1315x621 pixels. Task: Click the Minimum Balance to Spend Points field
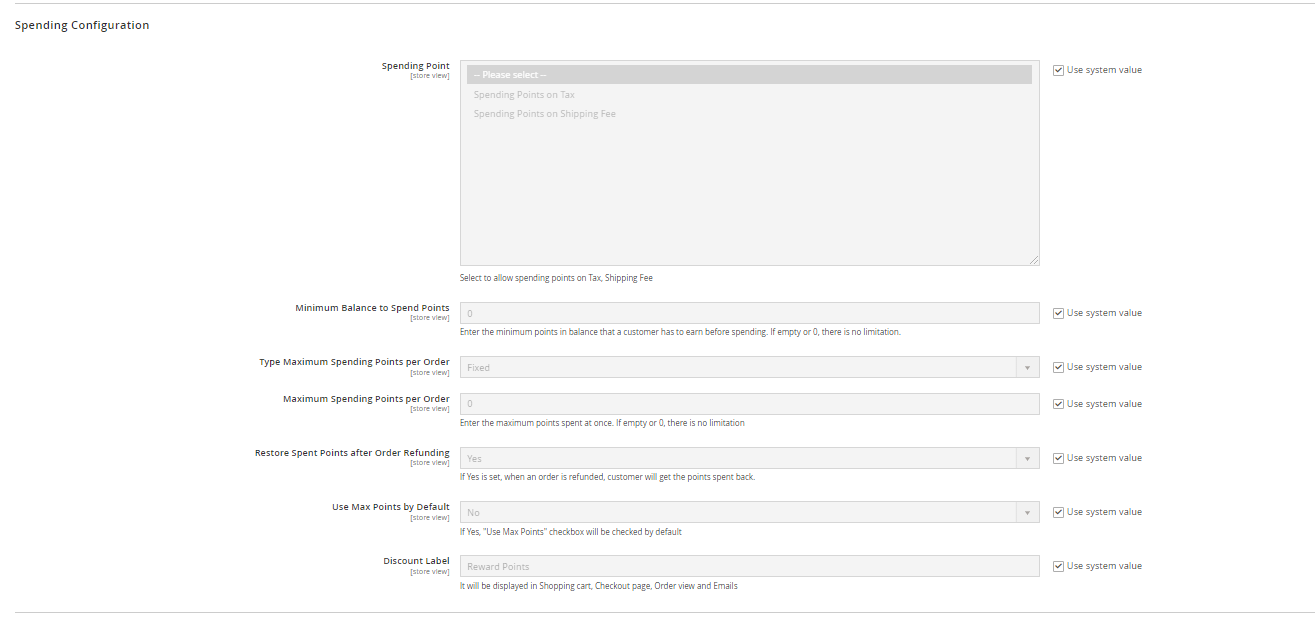tap(749, 313)
